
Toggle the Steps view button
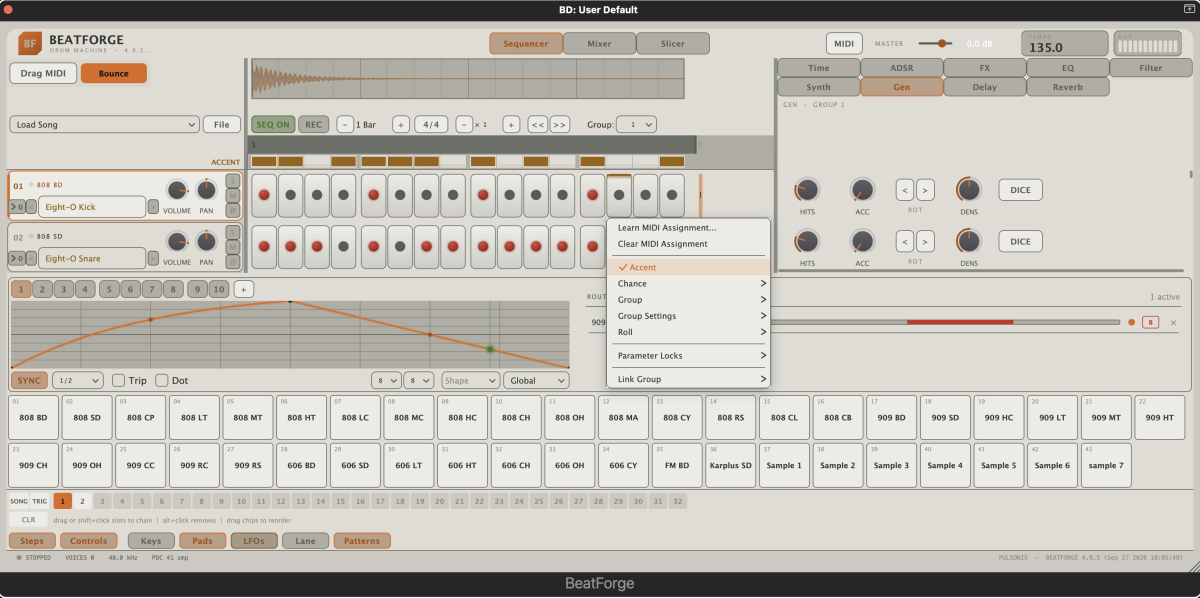(x=32, y=541)
